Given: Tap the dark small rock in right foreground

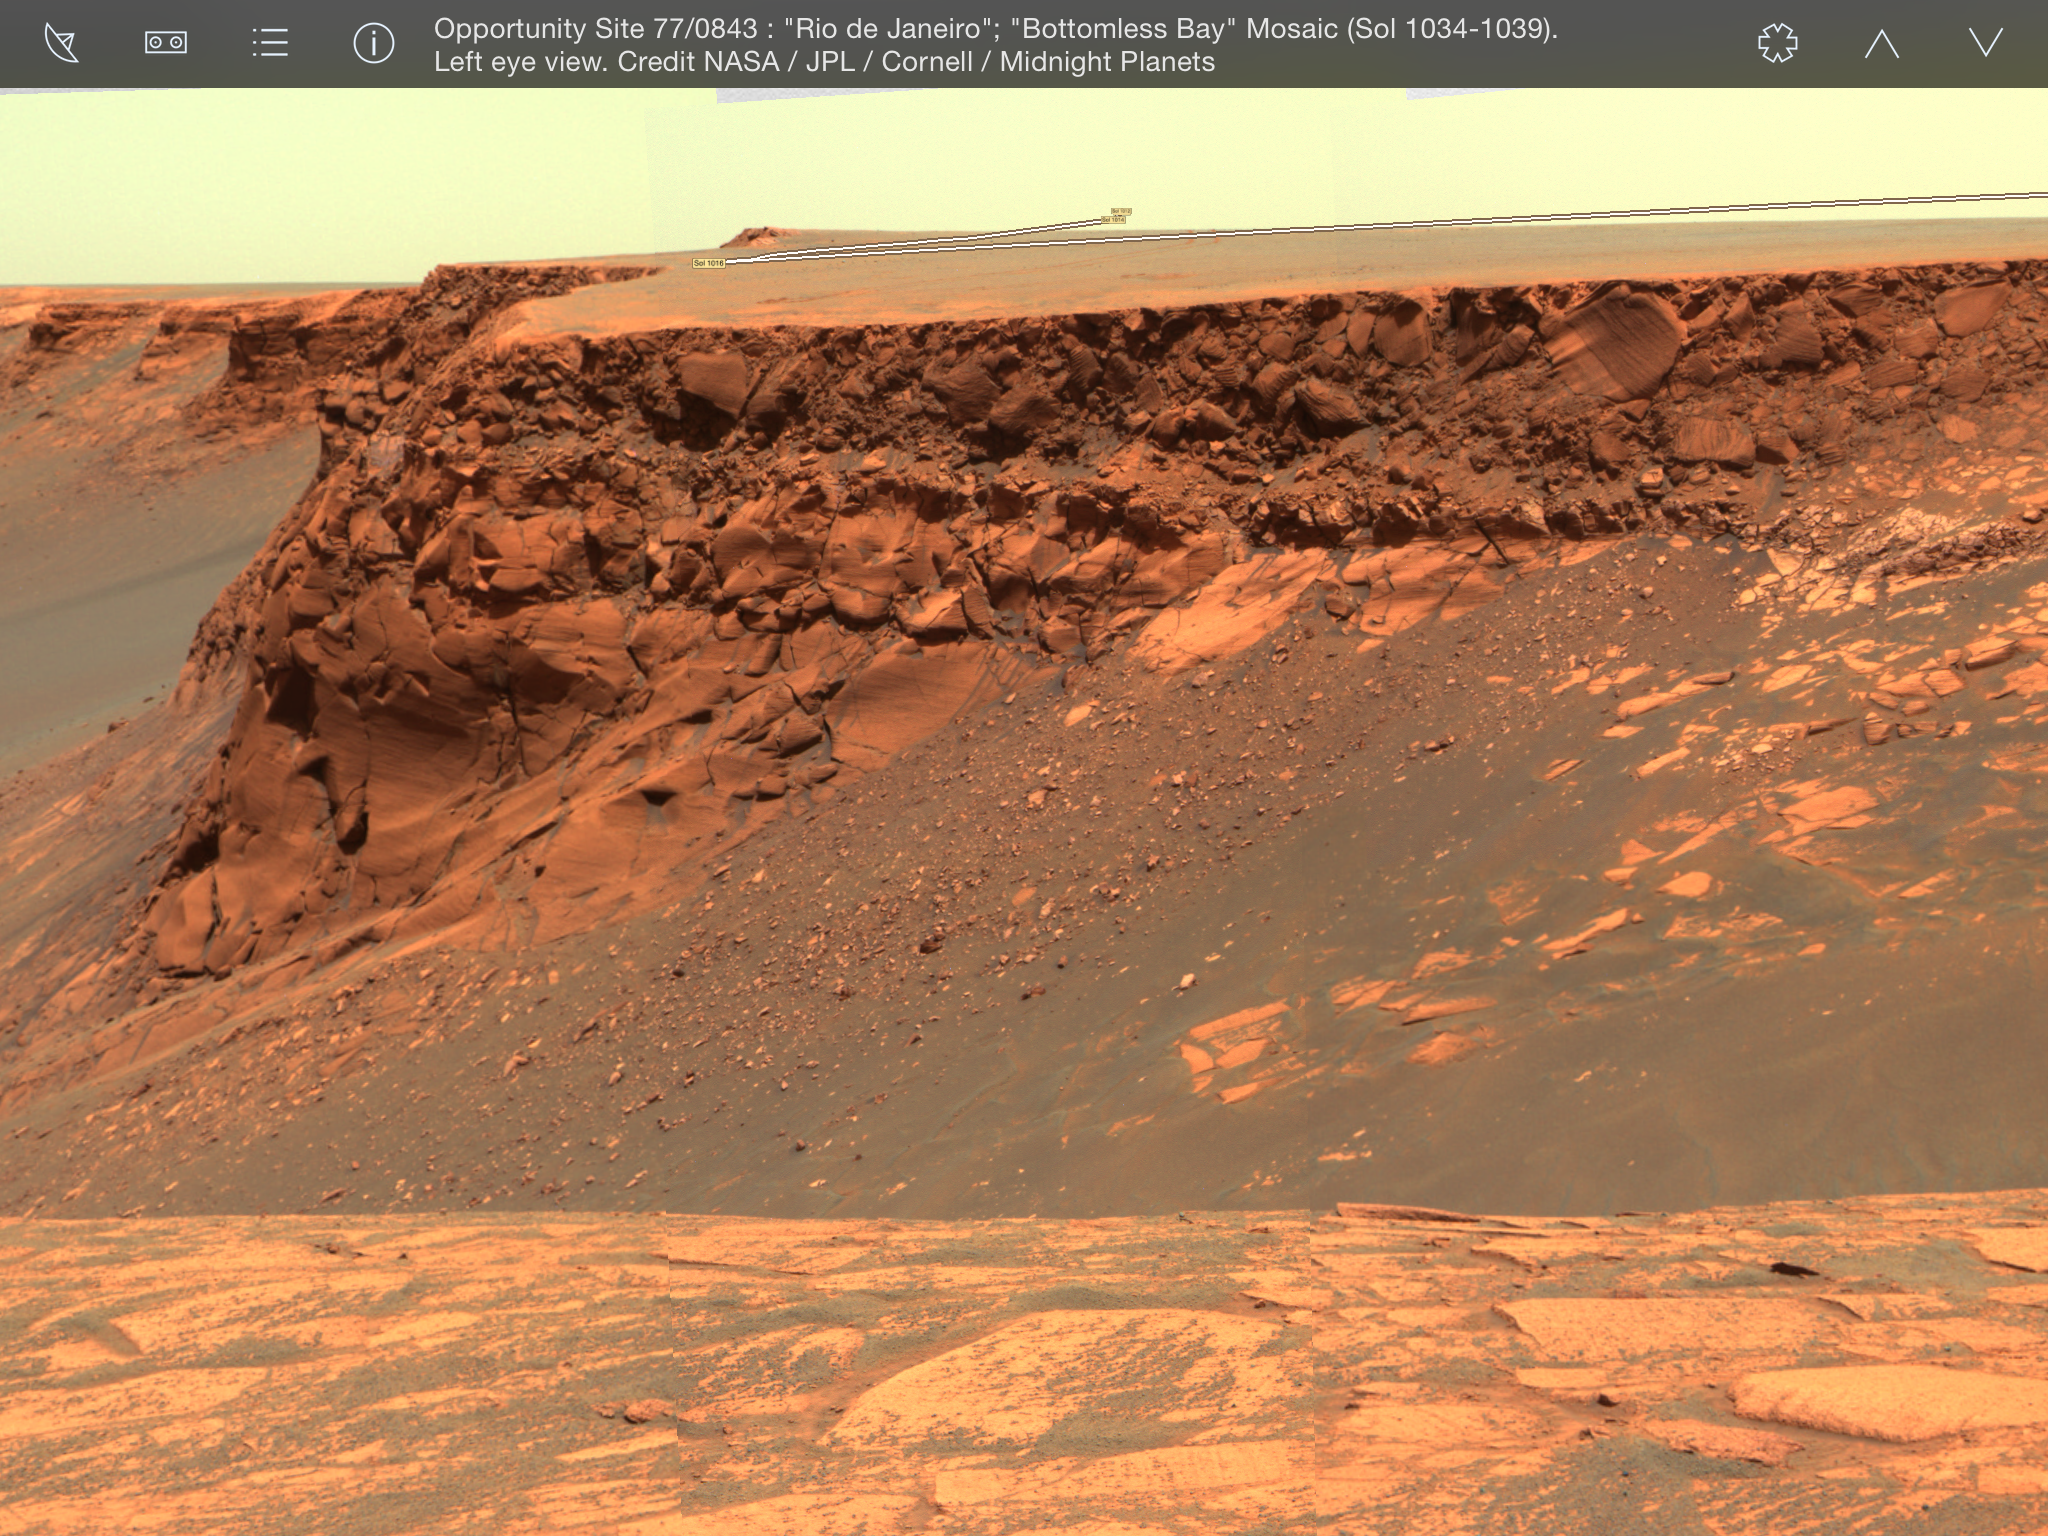Looking at the screenshot, I should pos(1792,1270).
